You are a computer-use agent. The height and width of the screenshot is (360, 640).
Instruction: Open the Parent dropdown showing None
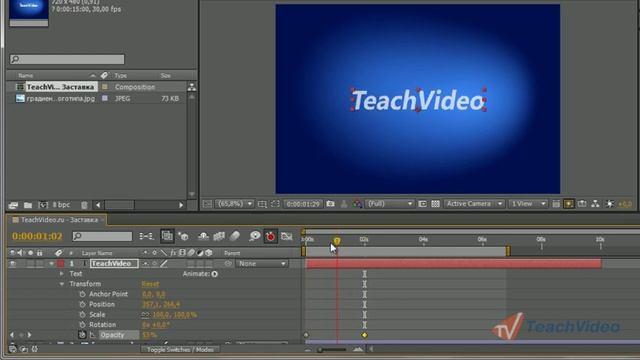pos(261,264)
